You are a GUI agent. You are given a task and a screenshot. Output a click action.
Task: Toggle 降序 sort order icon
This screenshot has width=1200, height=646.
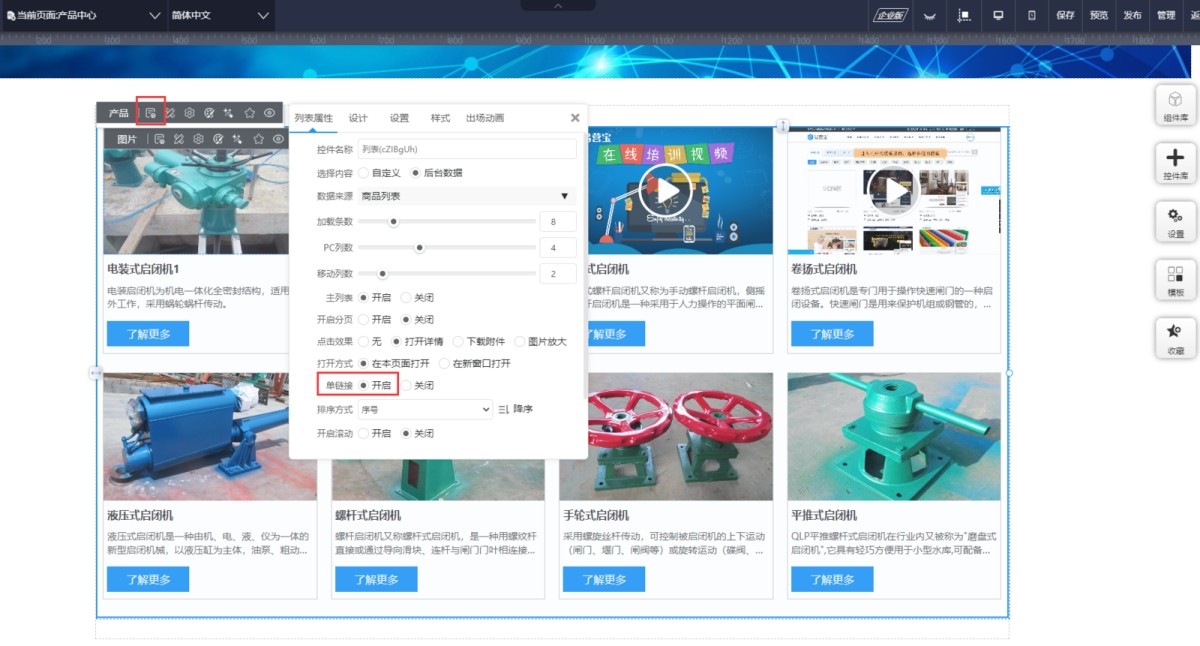pyautogui.click(x=504, y=409)
